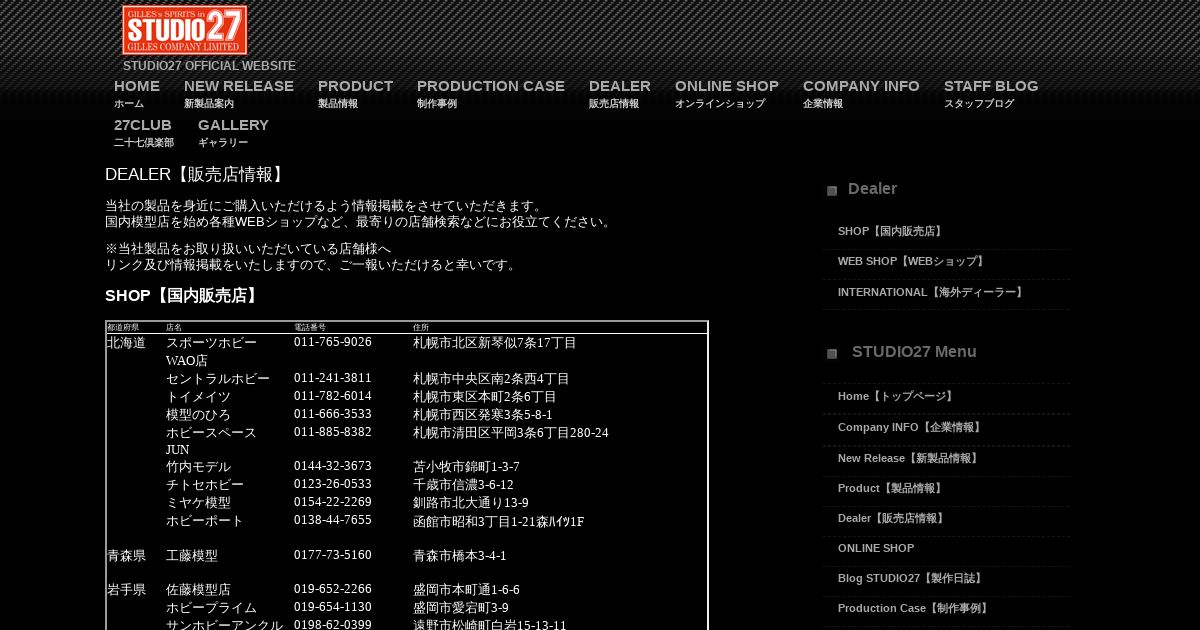Click the STUDIO27 logo
1200x630 pixels.
(x=185, y=30)
